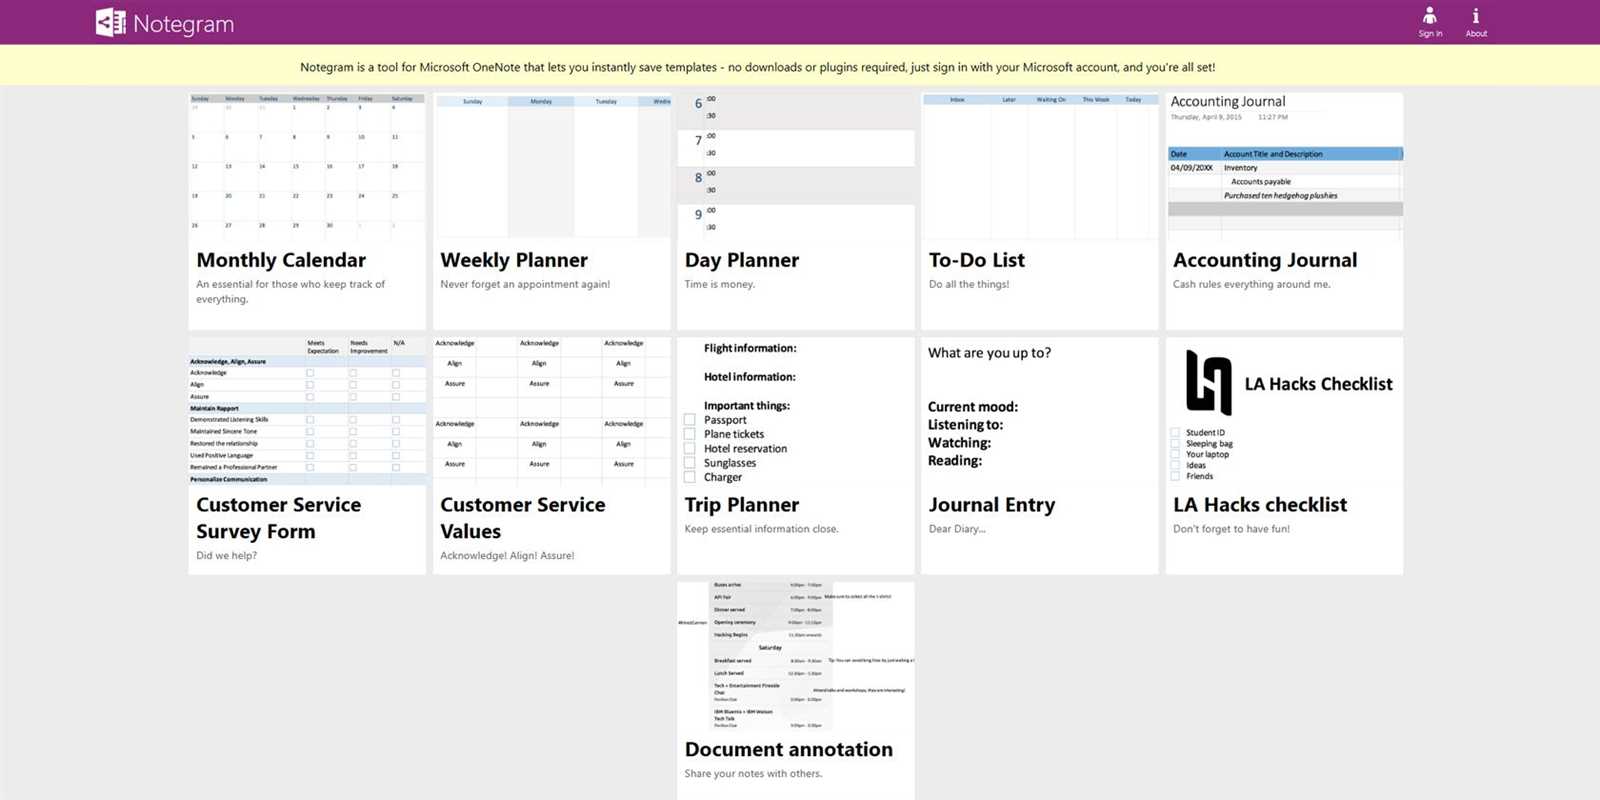This screenshot has height=800, width=1600.
Task: Click 'Listening to:' in Journal Entry preview
Action: point(965,425)
